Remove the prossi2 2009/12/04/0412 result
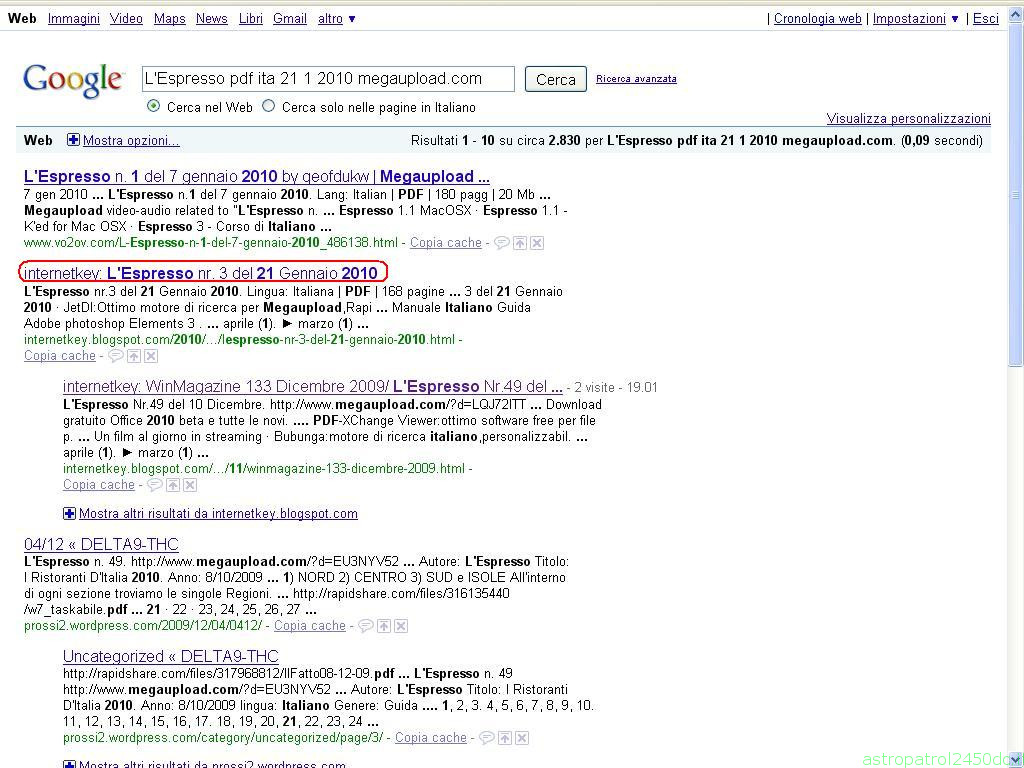The height and width of the screenshot is (768, 1024). coord(401,626)
